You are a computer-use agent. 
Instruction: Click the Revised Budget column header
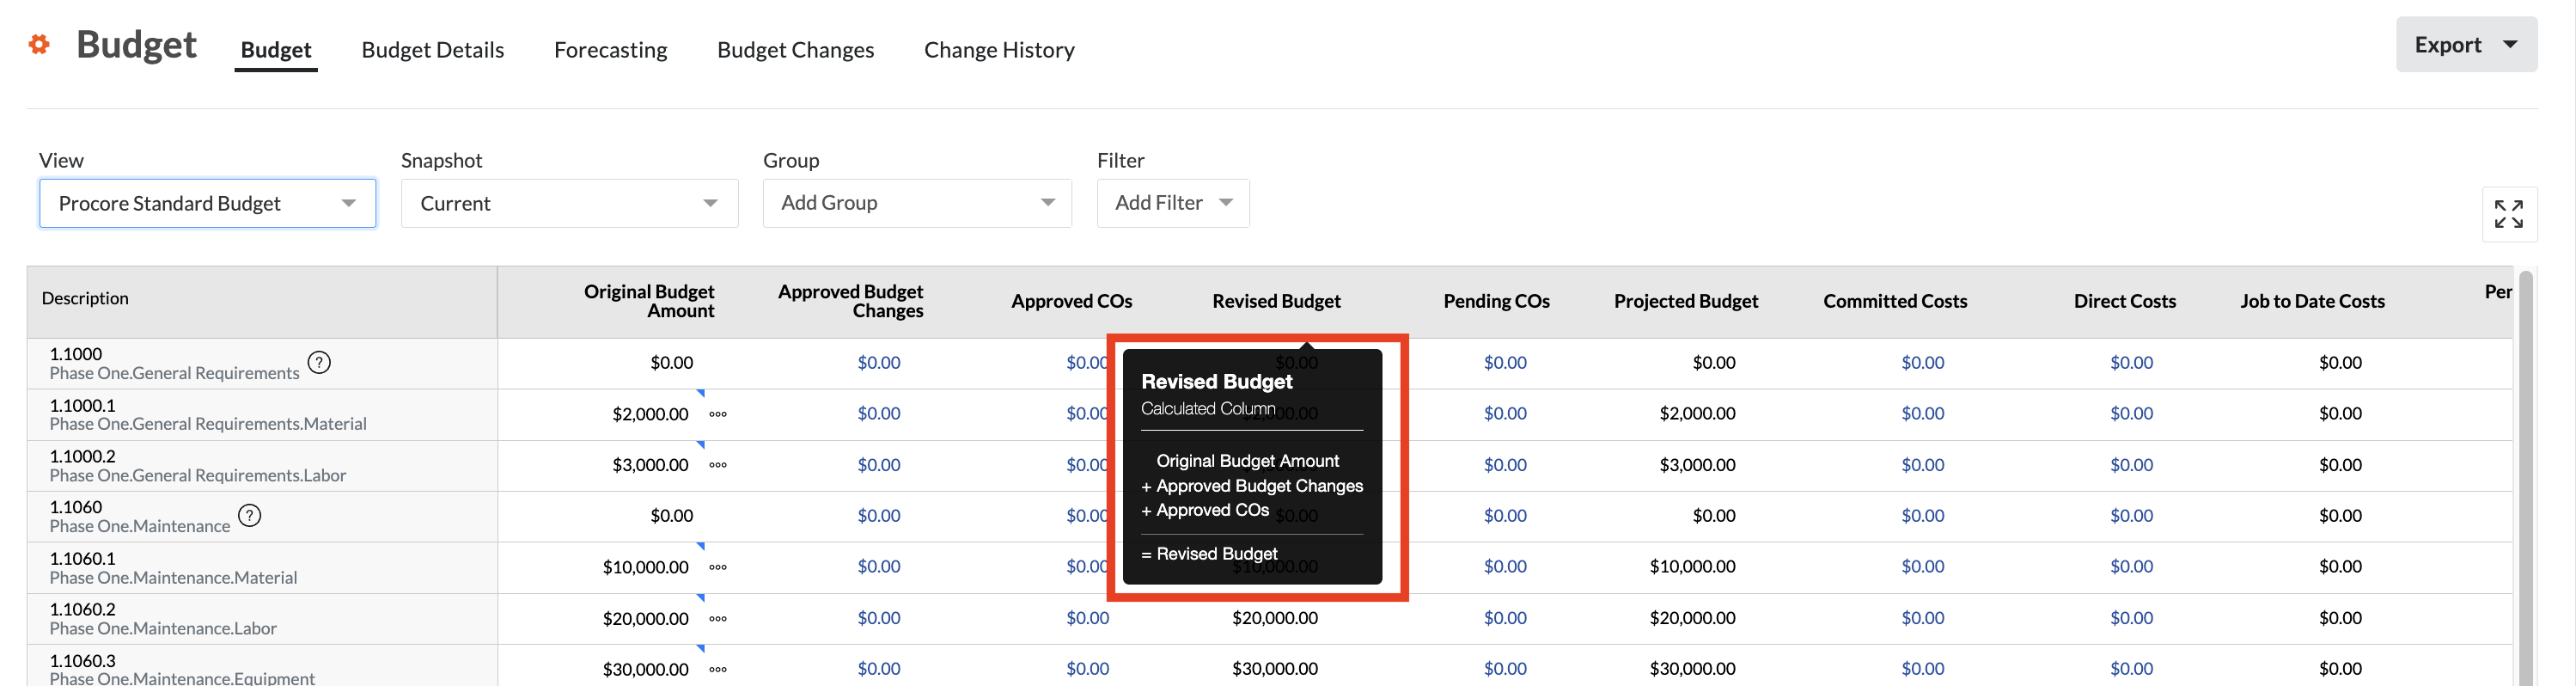pos(1276,301)
